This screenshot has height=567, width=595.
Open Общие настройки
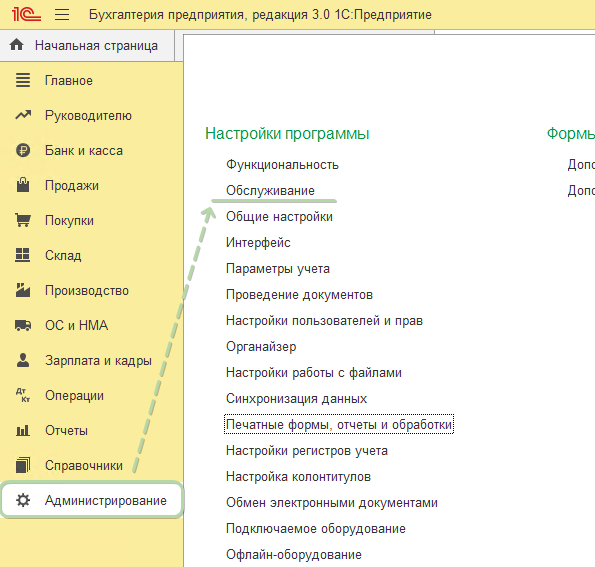[x=279, y=217]
